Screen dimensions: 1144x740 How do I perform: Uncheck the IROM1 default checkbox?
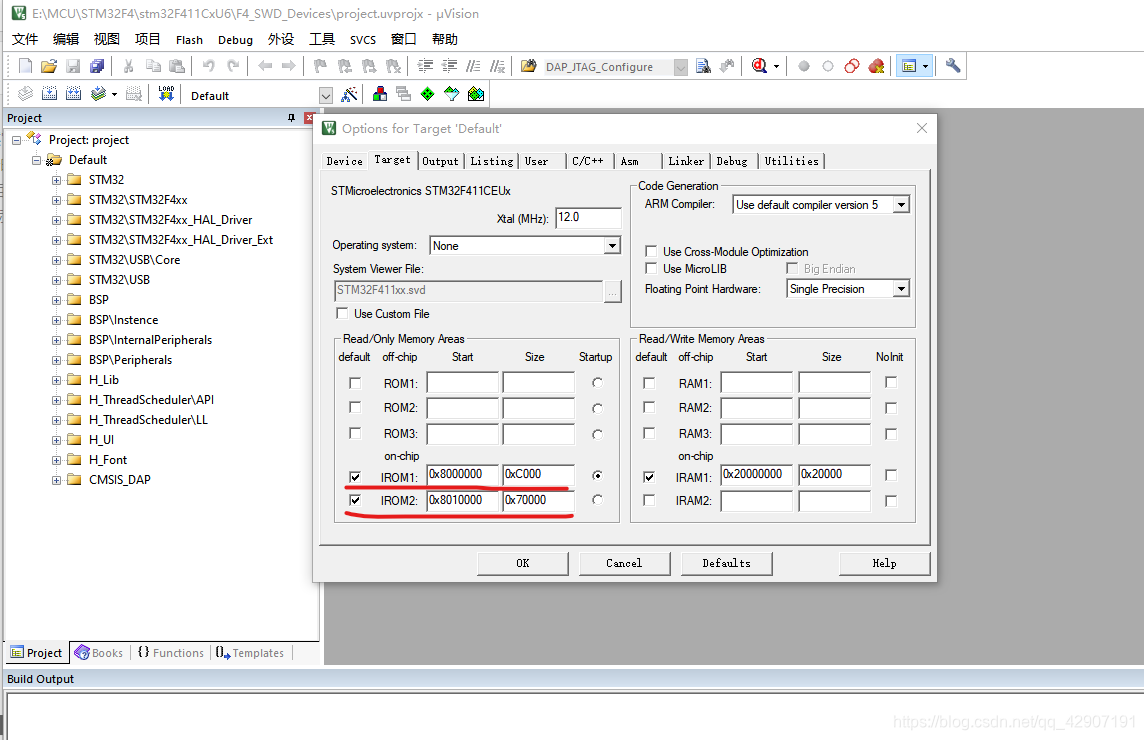[355, 477]
